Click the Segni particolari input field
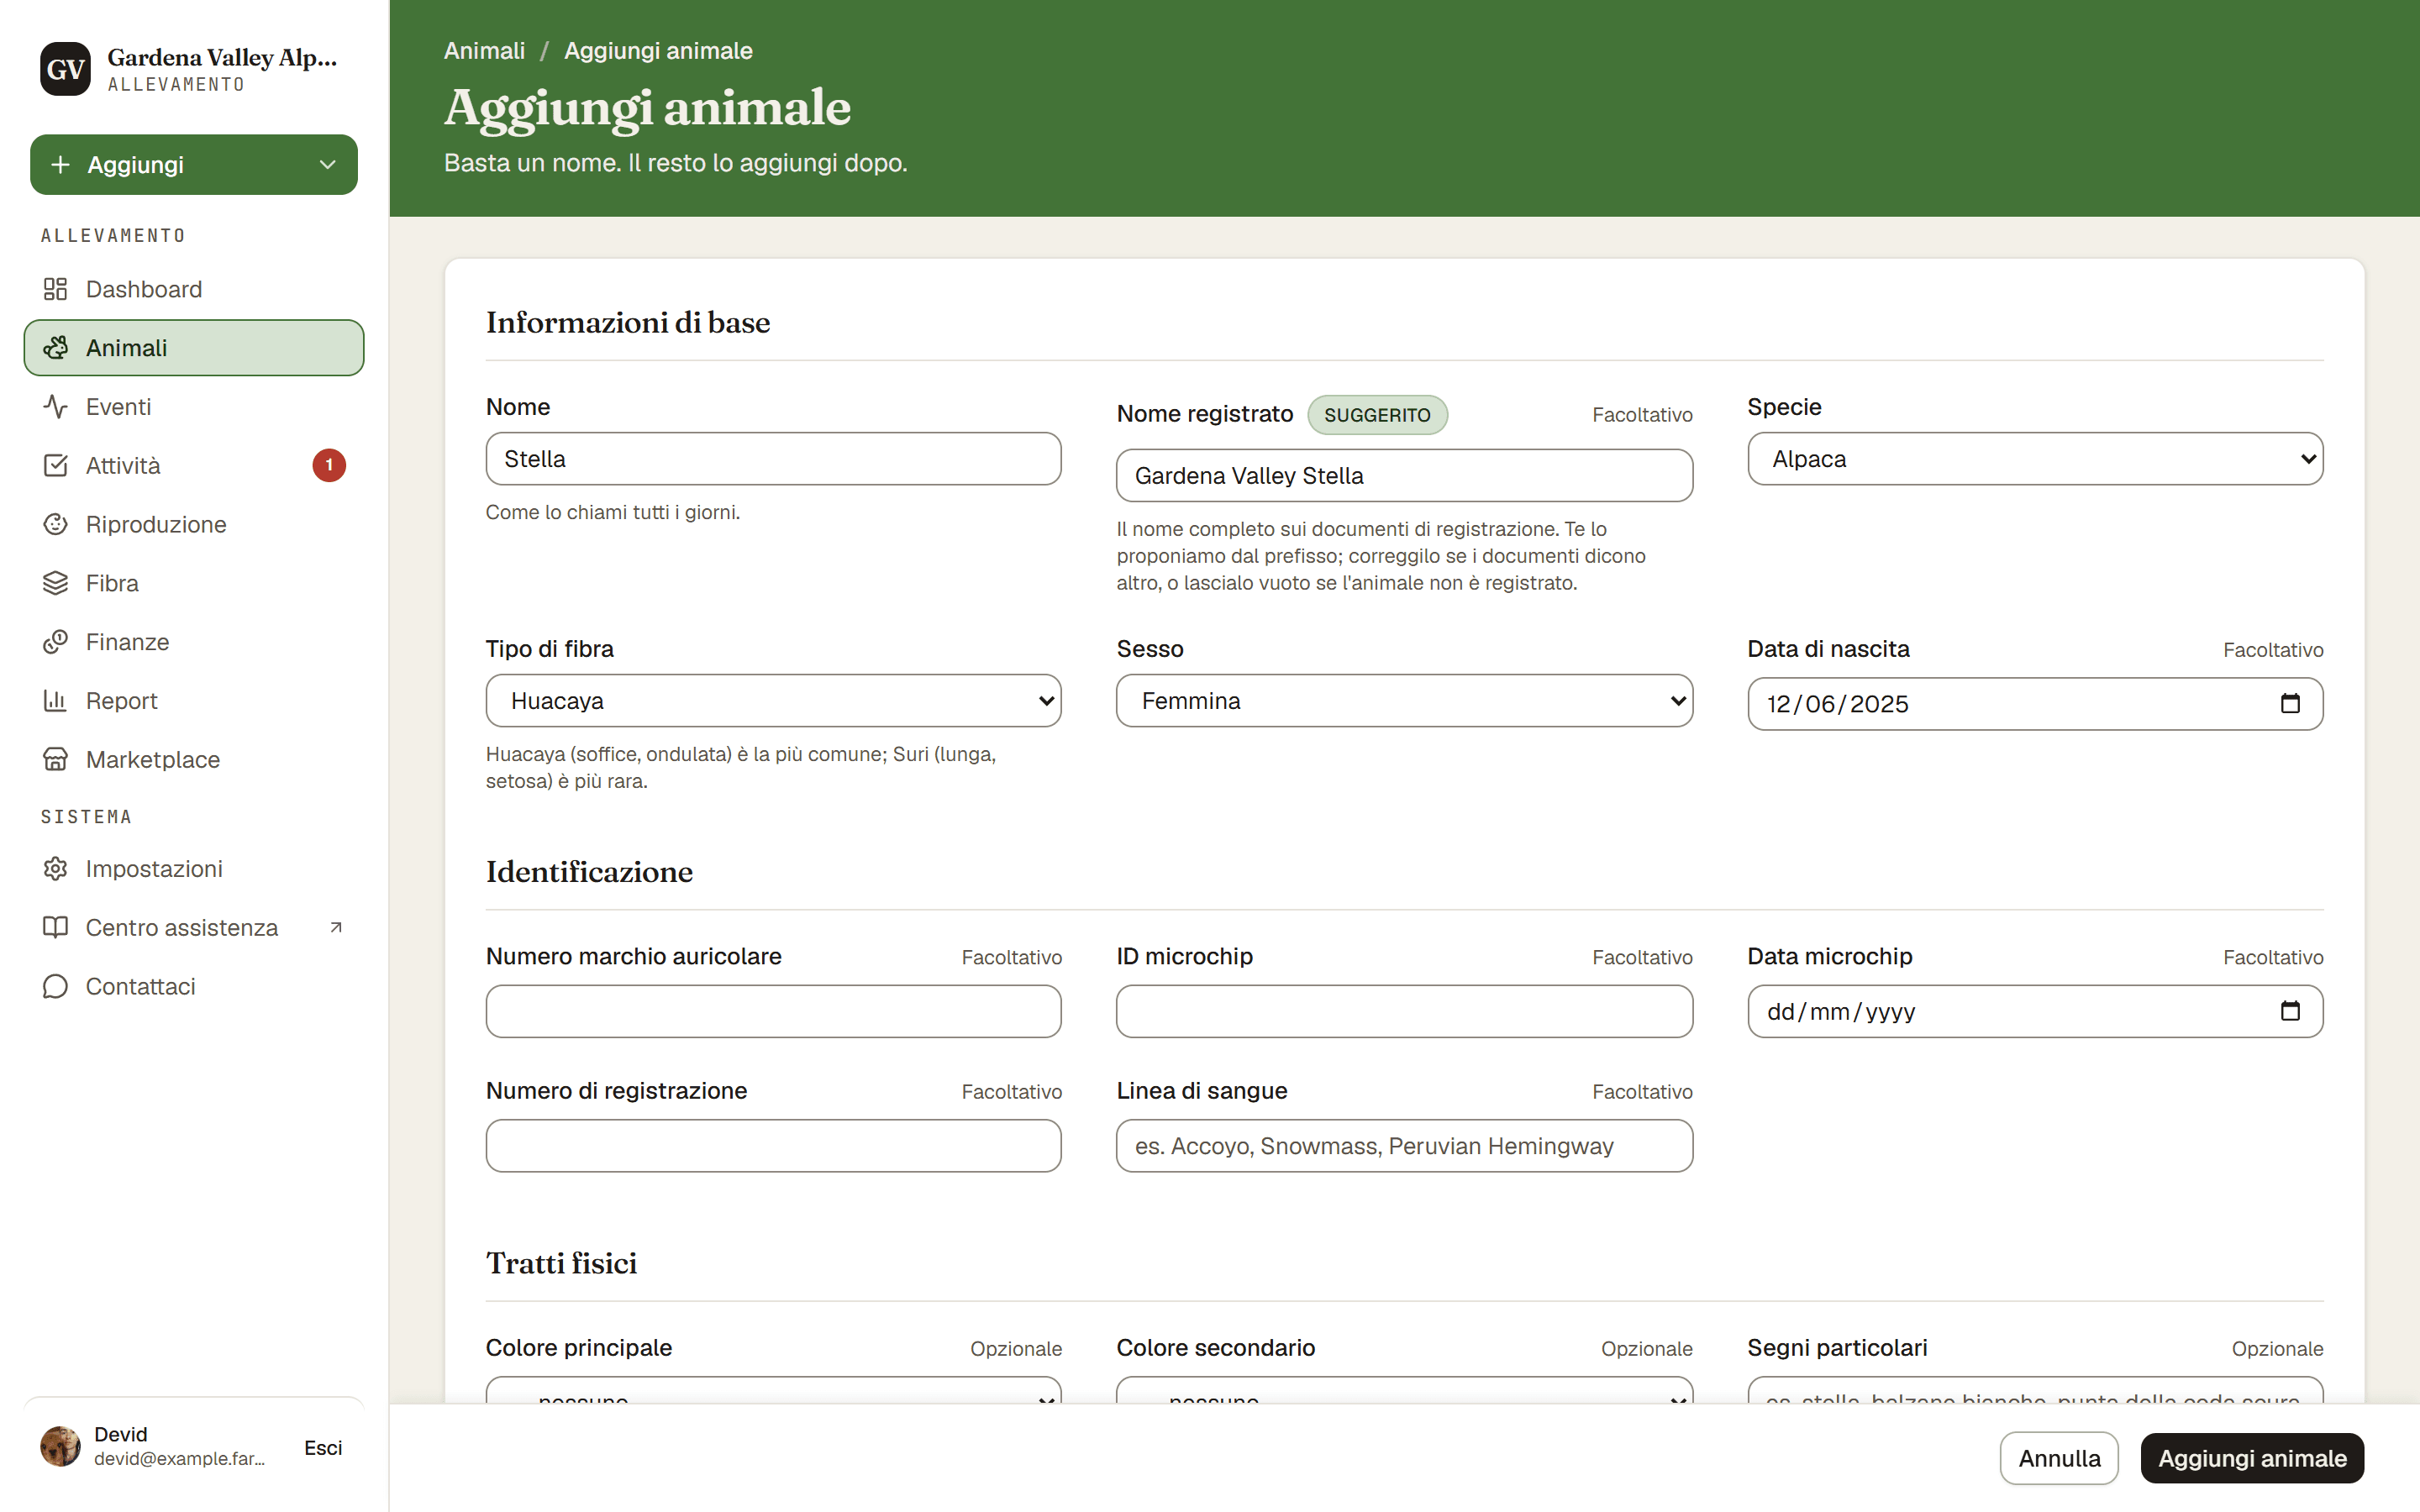 [x=2035, y=1391]
